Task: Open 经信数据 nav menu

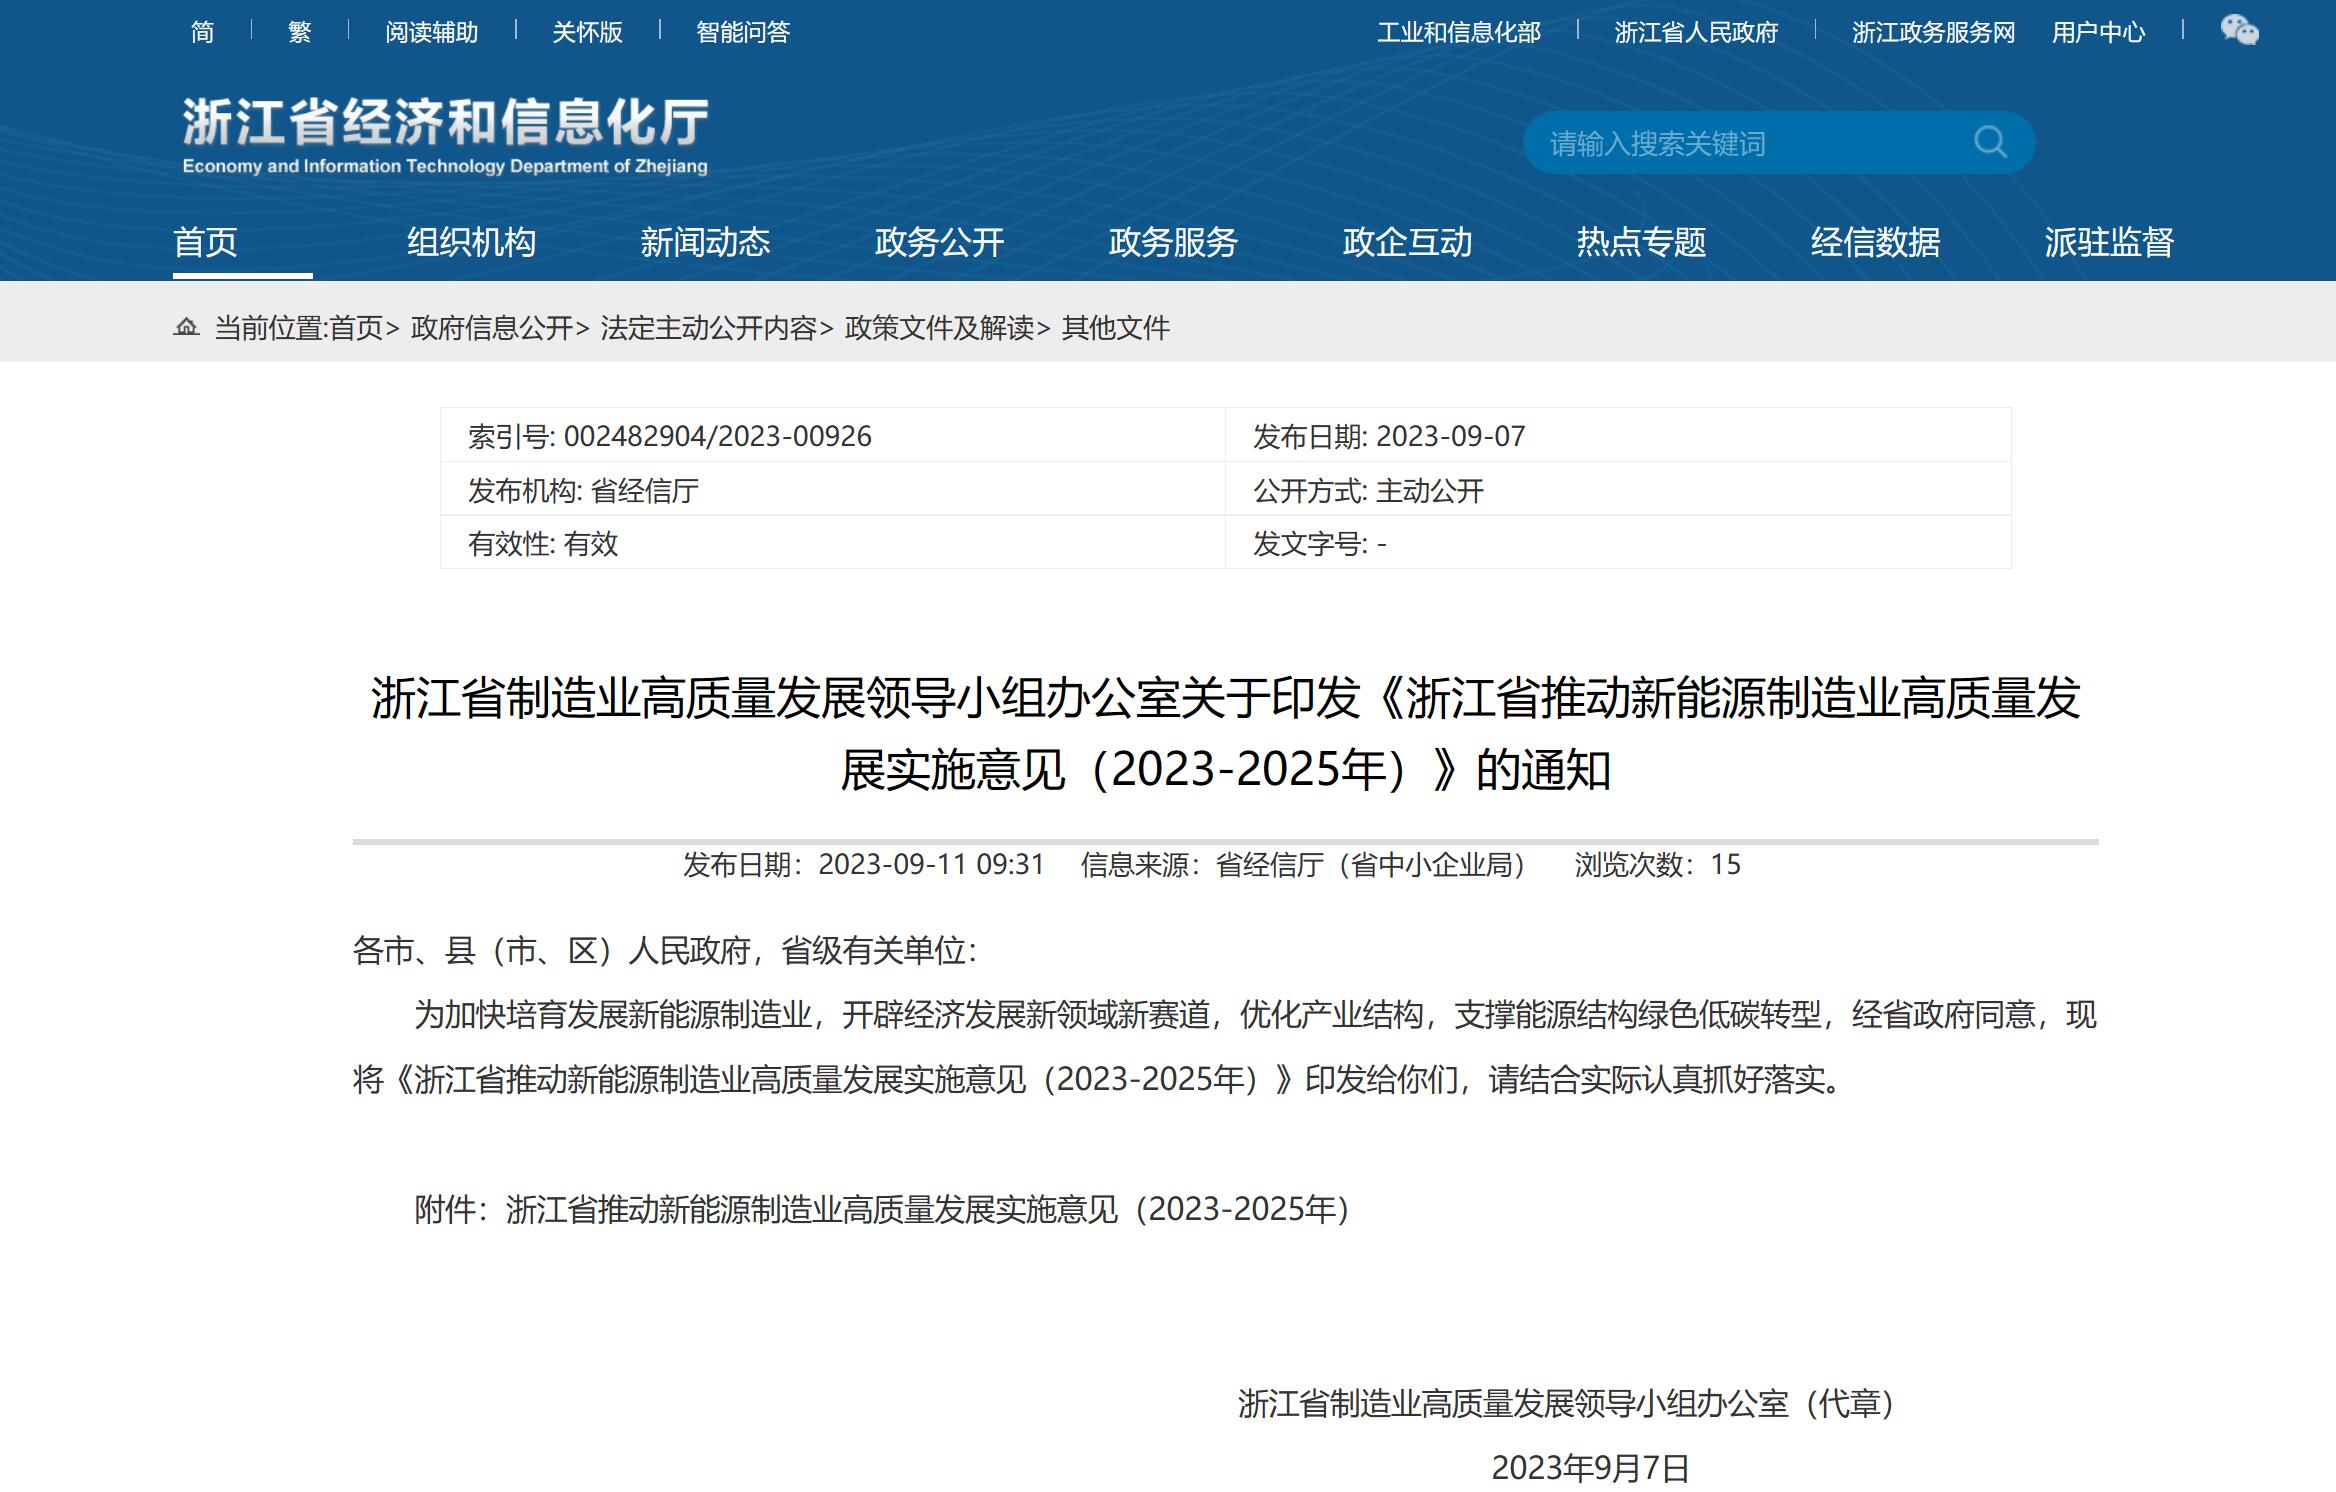Action: 1875,242
